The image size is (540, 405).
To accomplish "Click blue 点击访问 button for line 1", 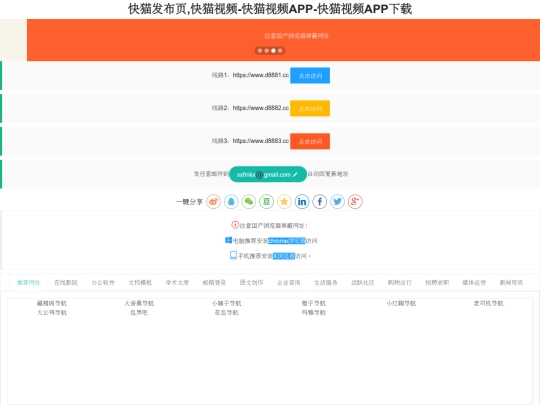I will [310, 75].
